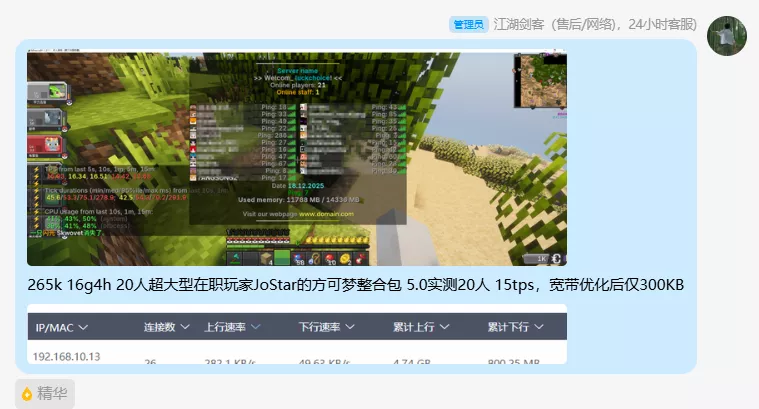This screenshot has height=409, width=759.
Task: Click the 265k 16g4h message text
Action: click(355, 285)
